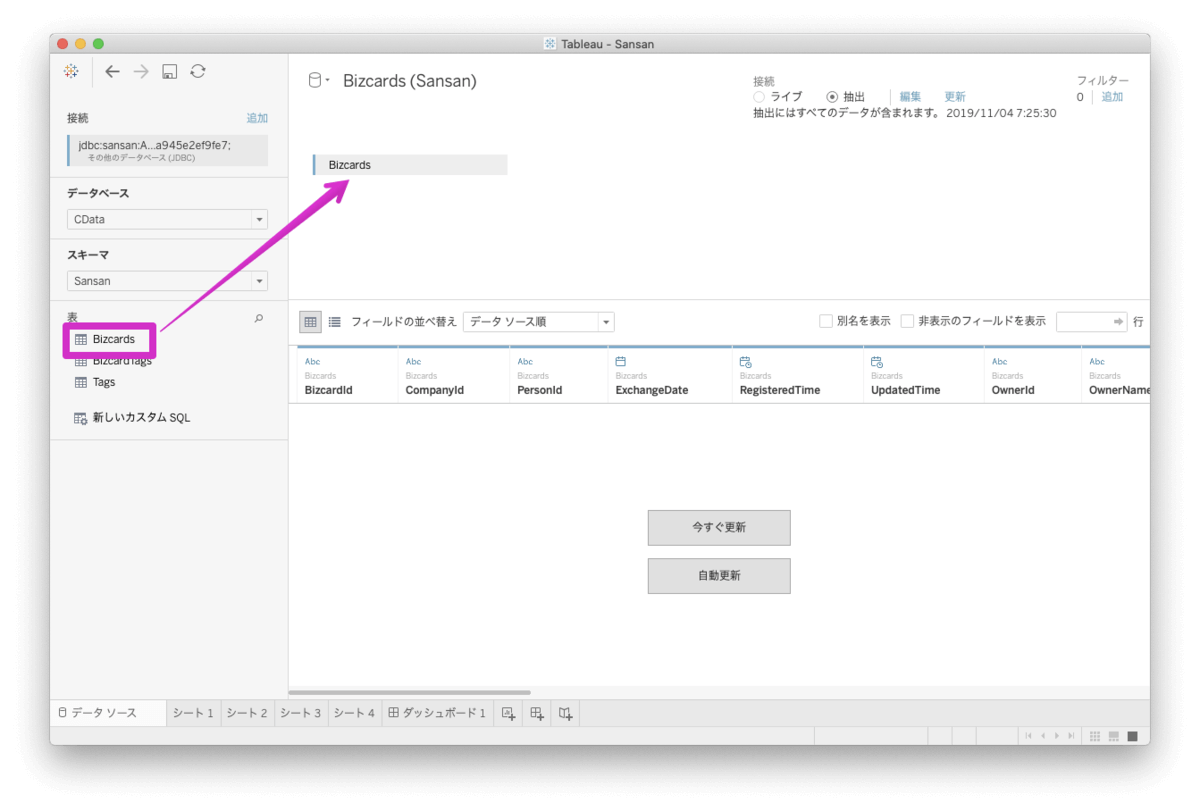Enable the 別名を表示 checkbox
This screenshot has height=811, width=1200.
pos(826,321)
